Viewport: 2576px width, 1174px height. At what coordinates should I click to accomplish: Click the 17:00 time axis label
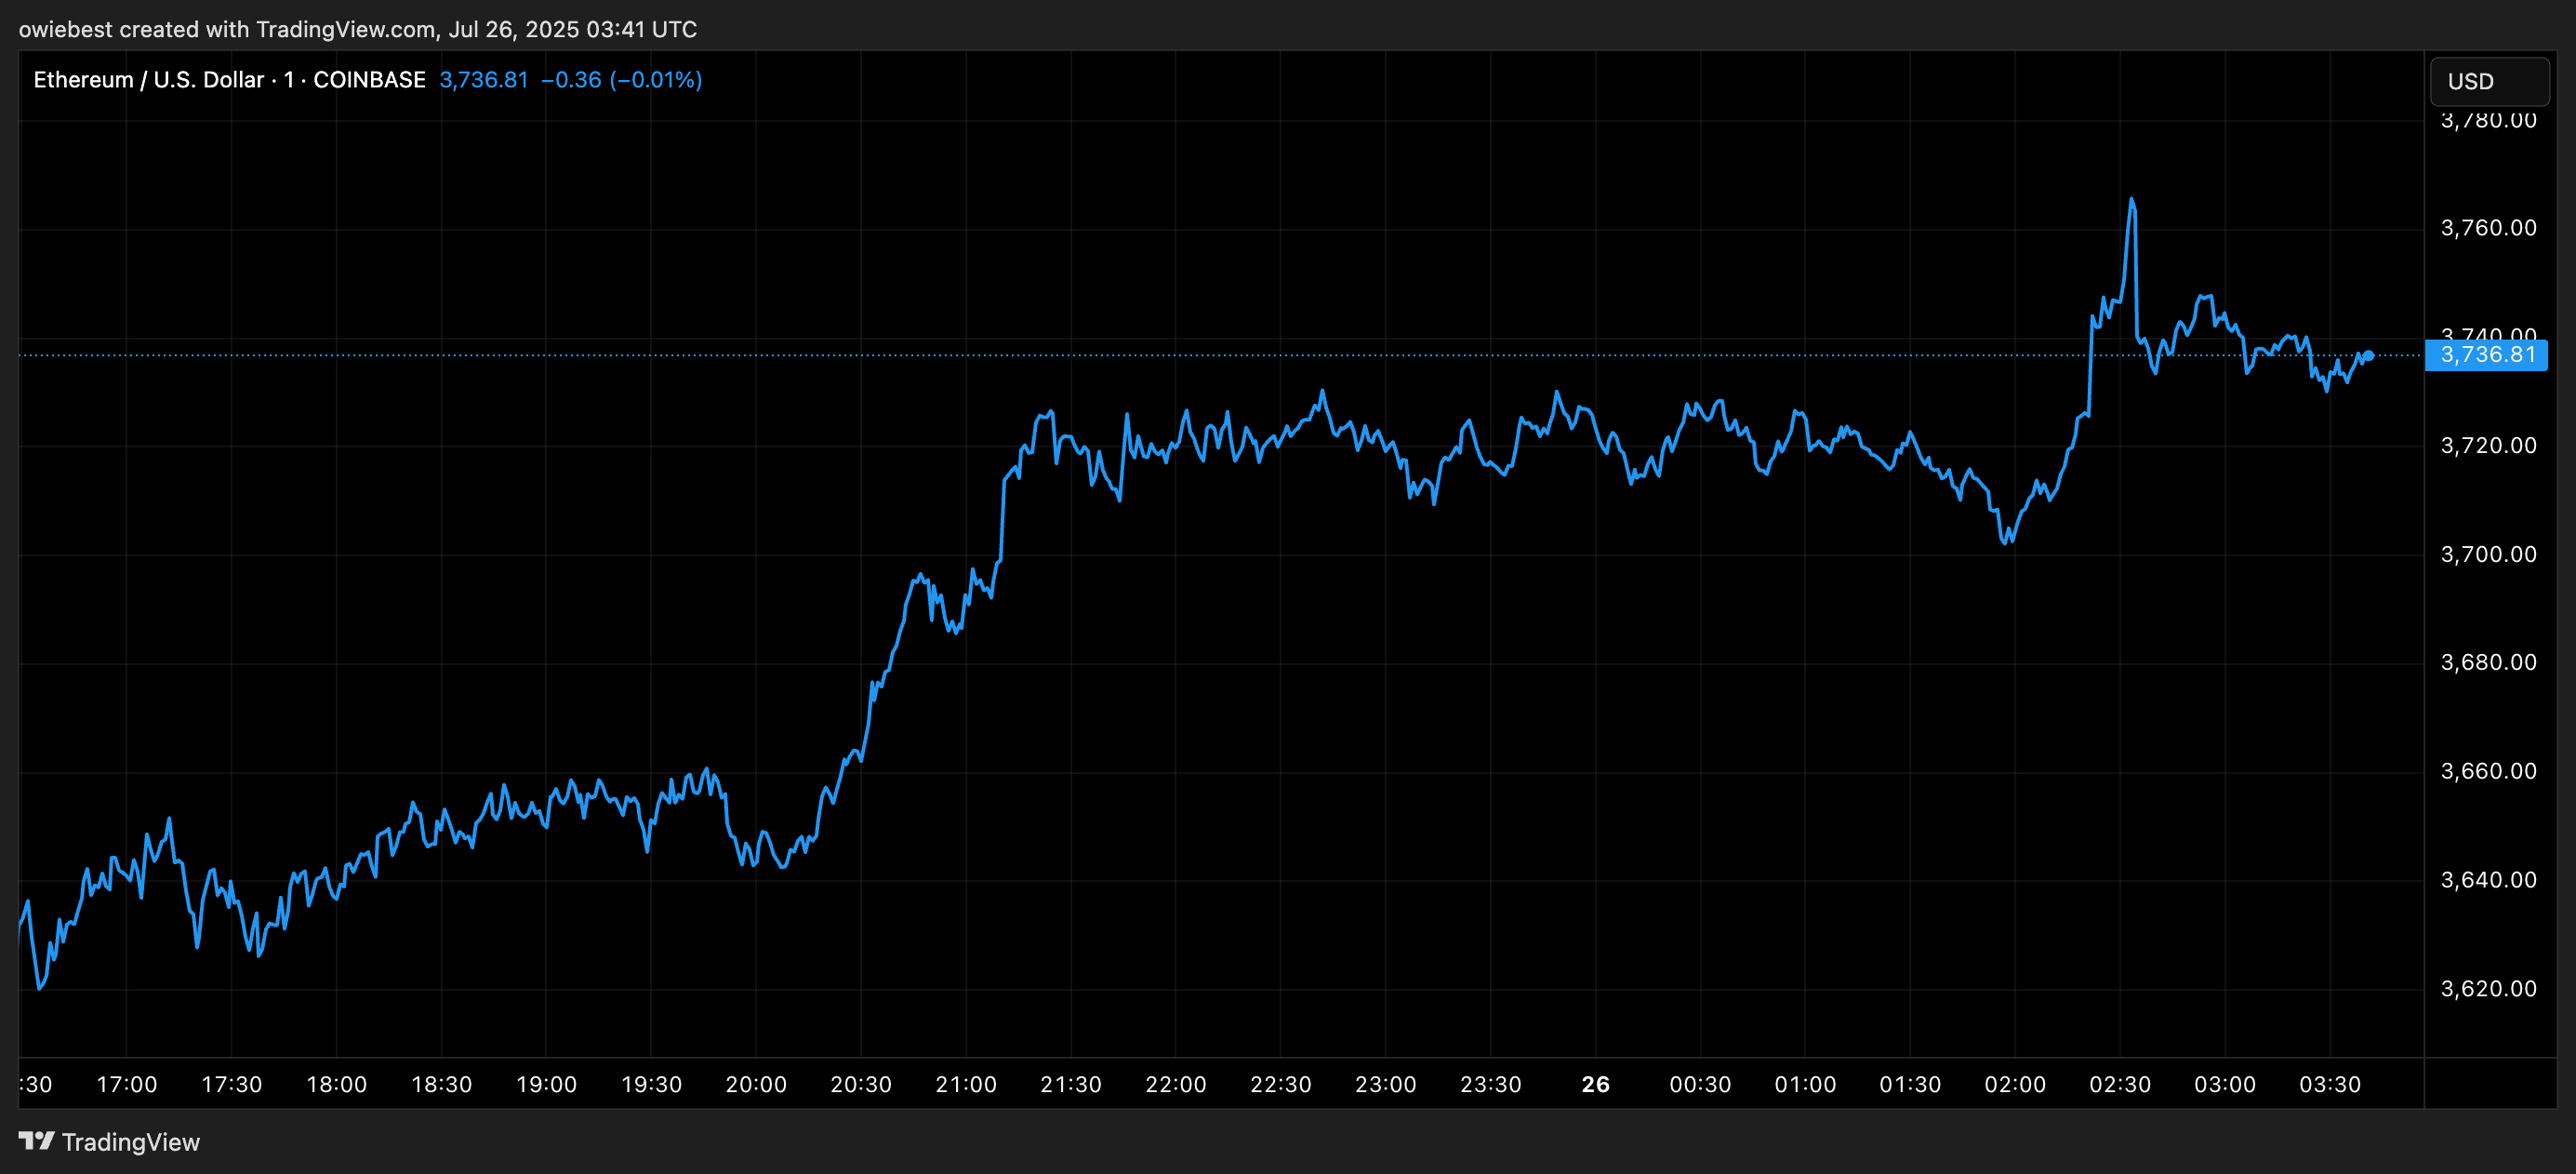[x=127, y=1084]
